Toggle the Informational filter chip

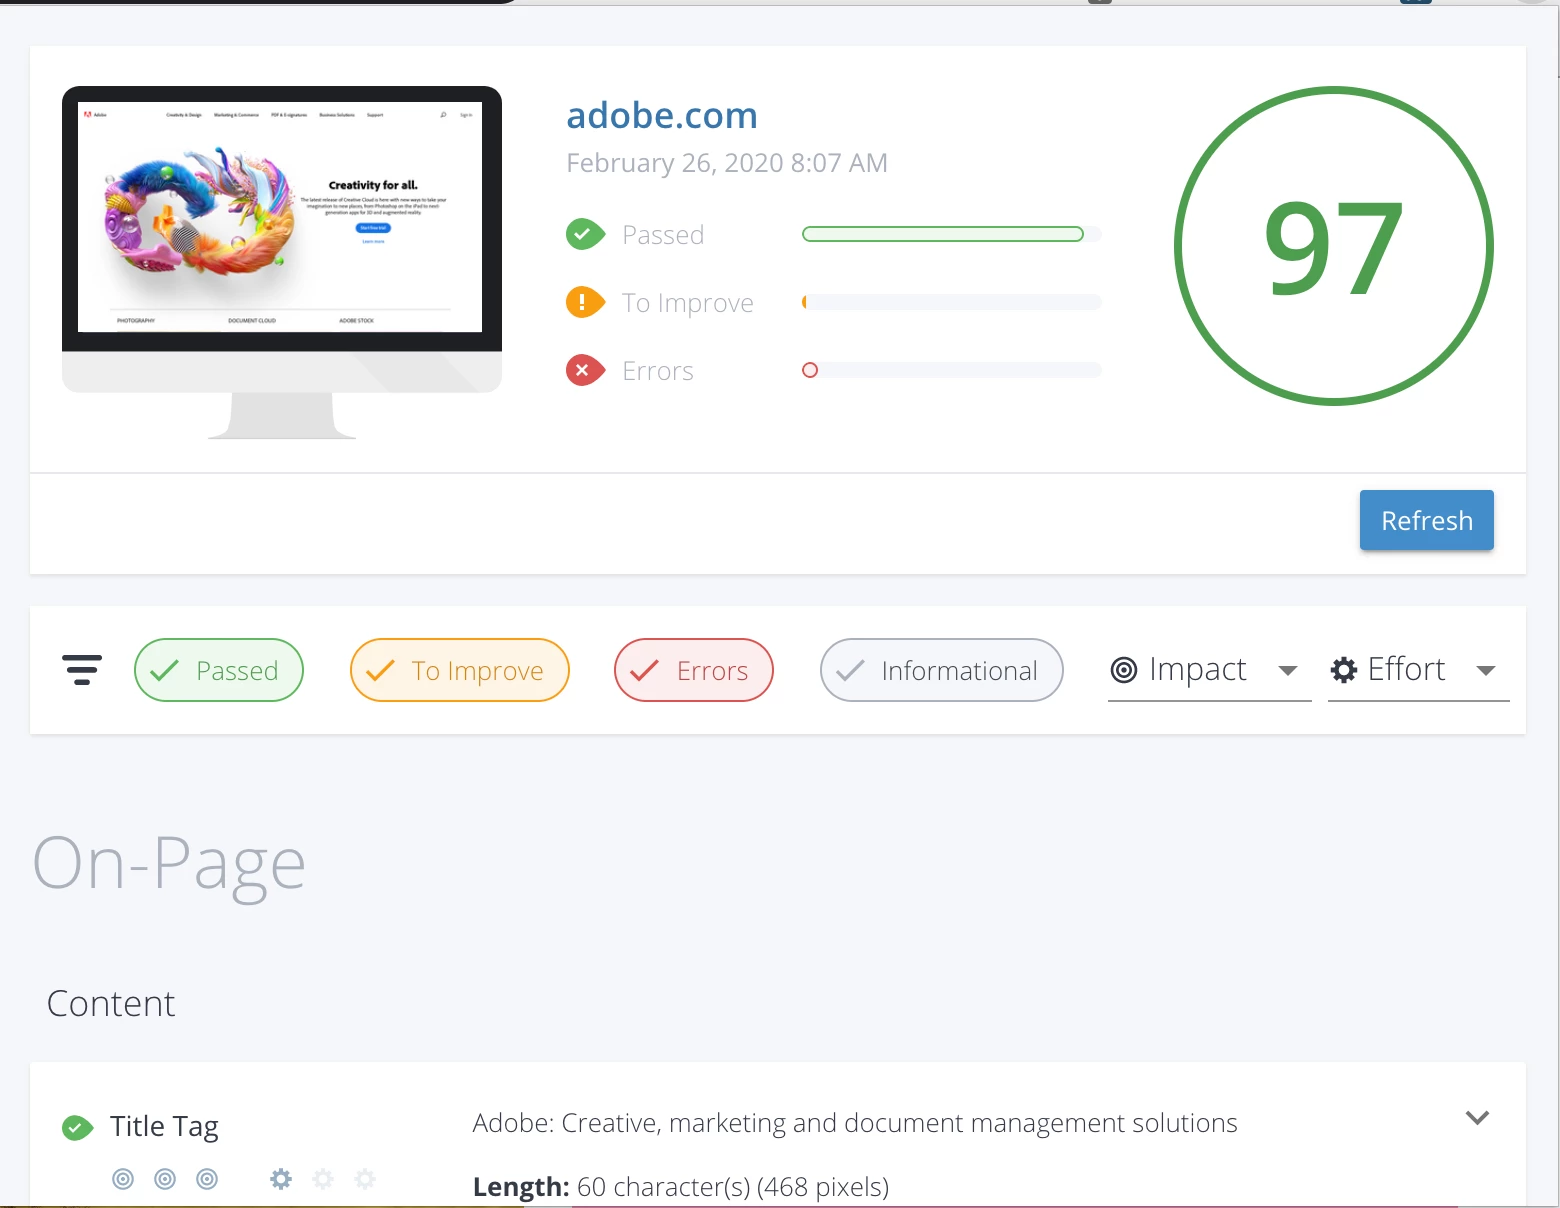[x=942, y=670]
